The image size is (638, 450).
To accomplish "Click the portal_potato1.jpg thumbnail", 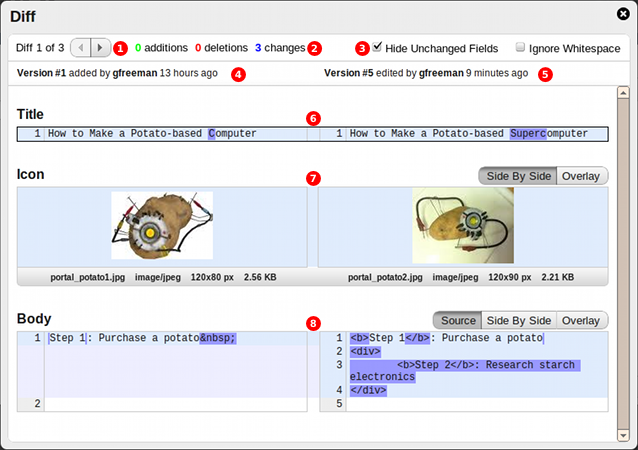I will click(162, 226).
